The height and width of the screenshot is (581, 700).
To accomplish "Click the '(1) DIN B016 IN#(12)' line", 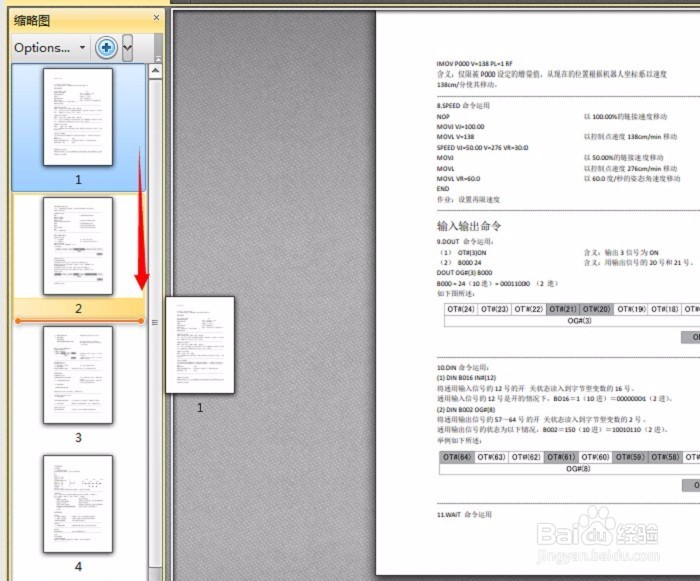I will [x=466, y=378].
